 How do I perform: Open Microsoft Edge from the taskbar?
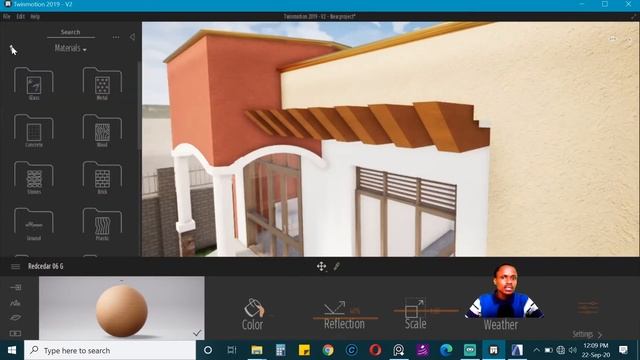(446, 350)
